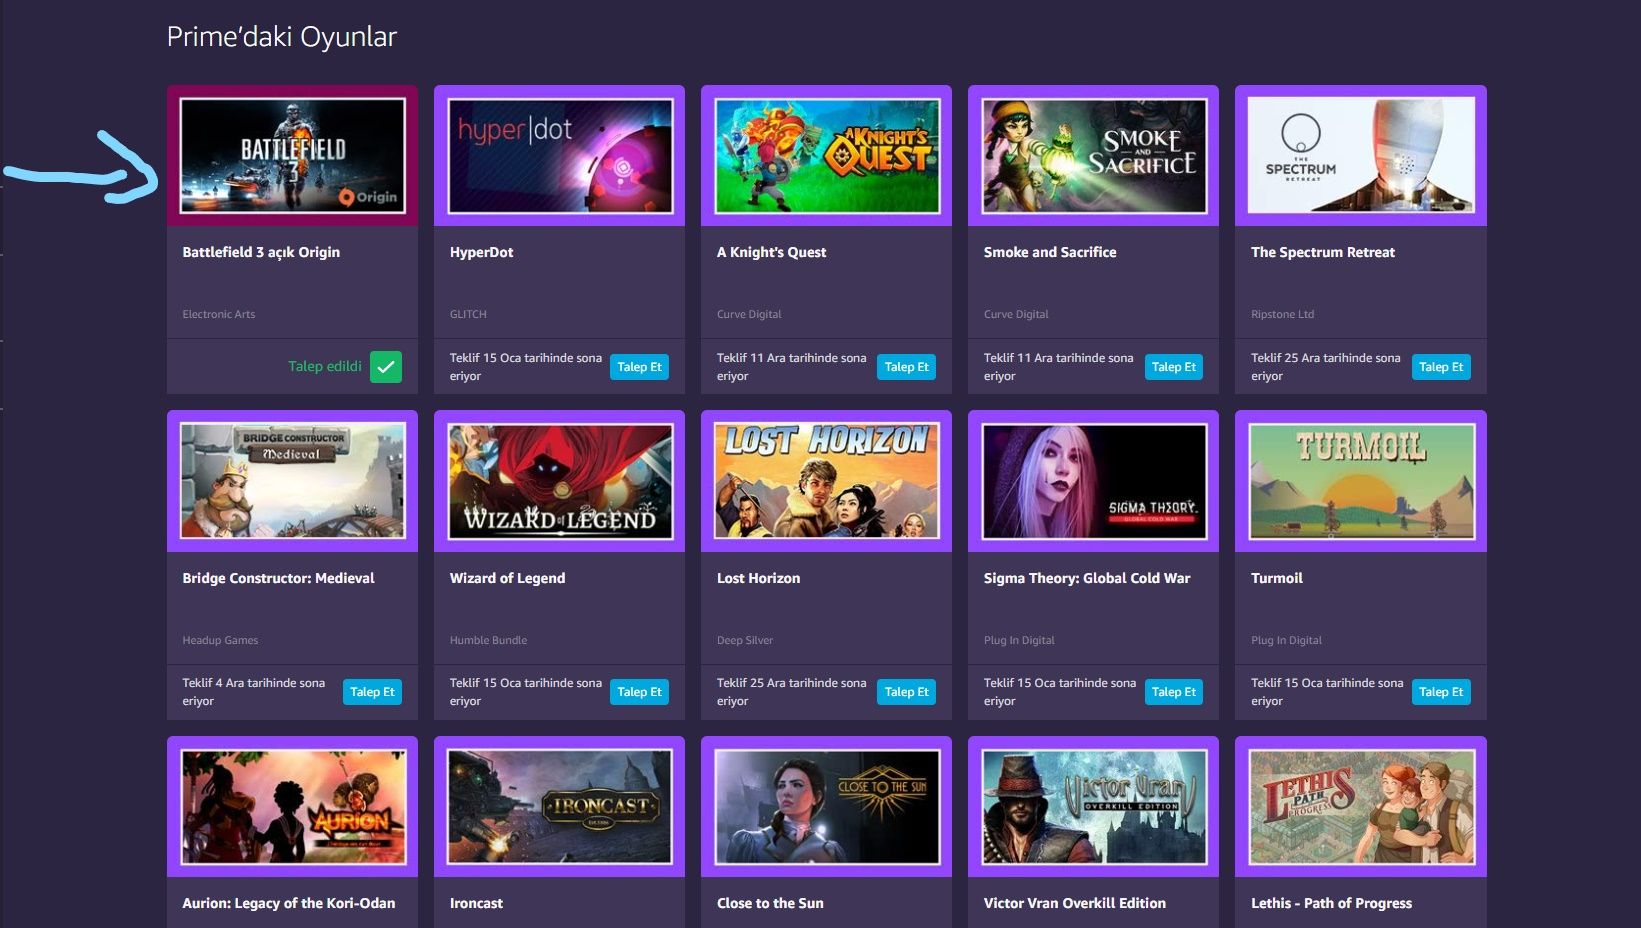Claim Bridge Constructor: Medieval offer
Image resolution: width=1641 pixels, height=928 pixels.
point(373,692)
